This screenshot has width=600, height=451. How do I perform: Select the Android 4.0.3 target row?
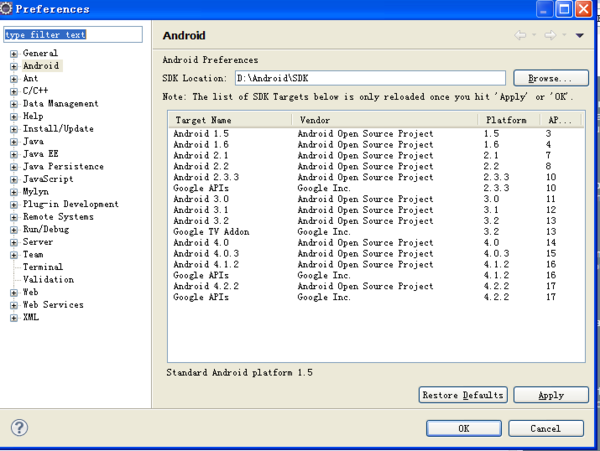[376, 253]
